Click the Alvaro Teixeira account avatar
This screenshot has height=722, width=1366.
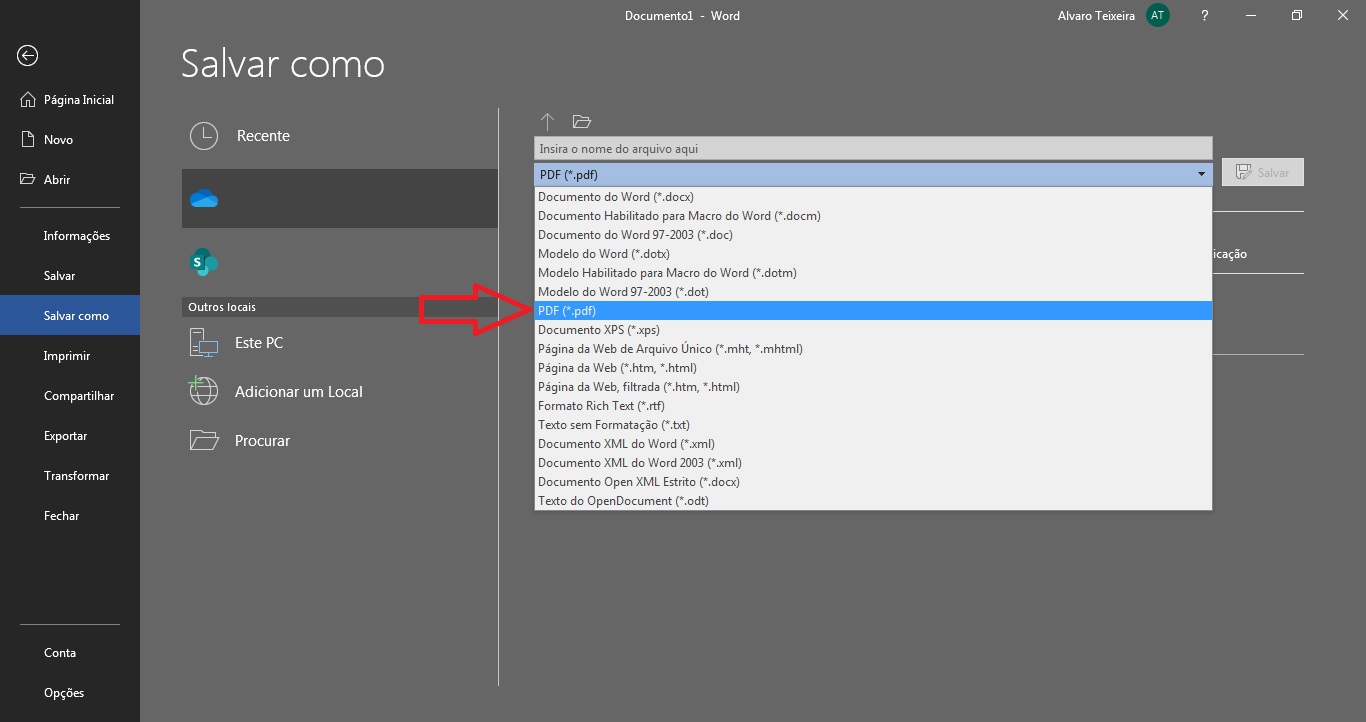point(1156,15)
